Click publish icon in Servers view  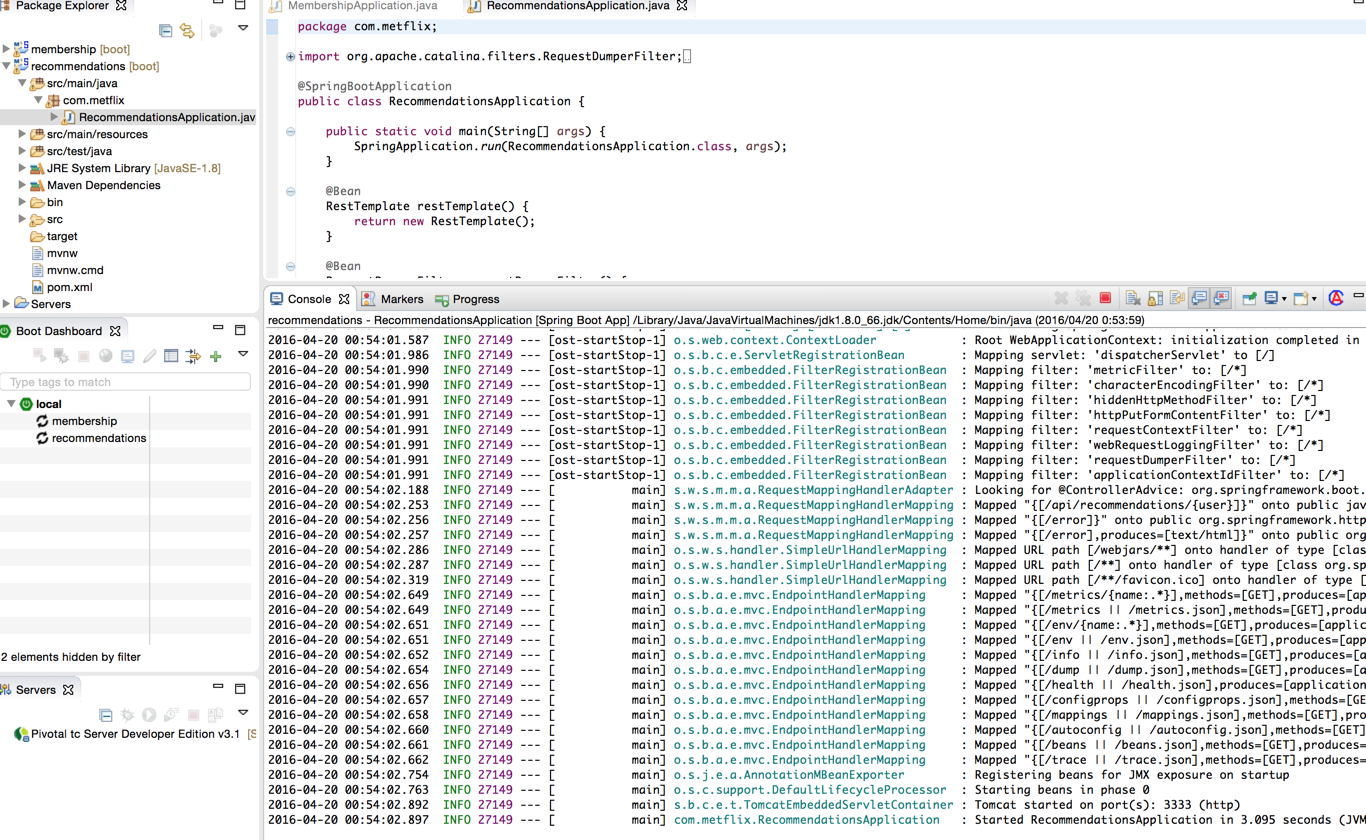click(215, 715)
